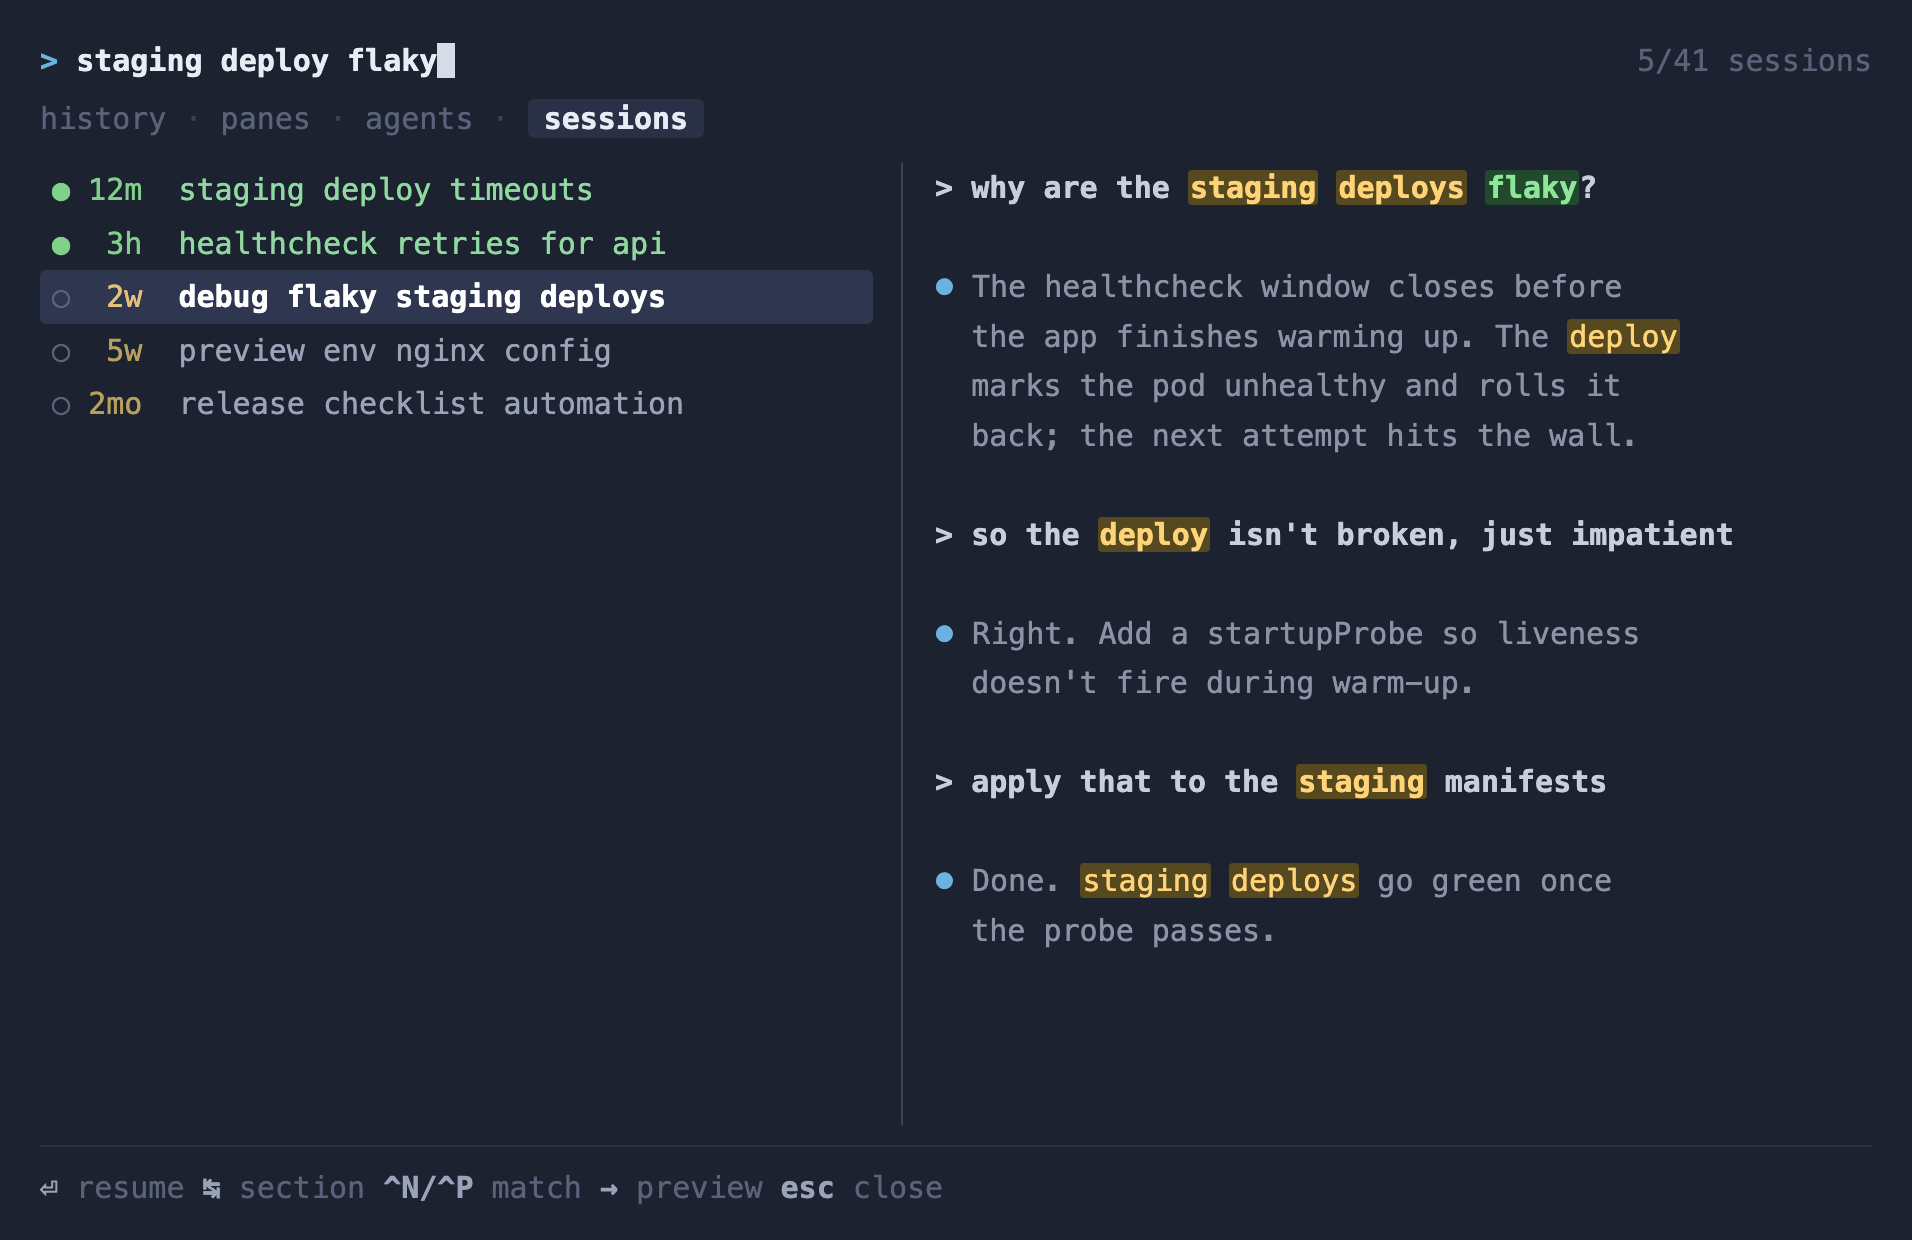Click the return-key resume icon in footer
Viewport: 1912px width, 1240px height.
(49, 1188)
